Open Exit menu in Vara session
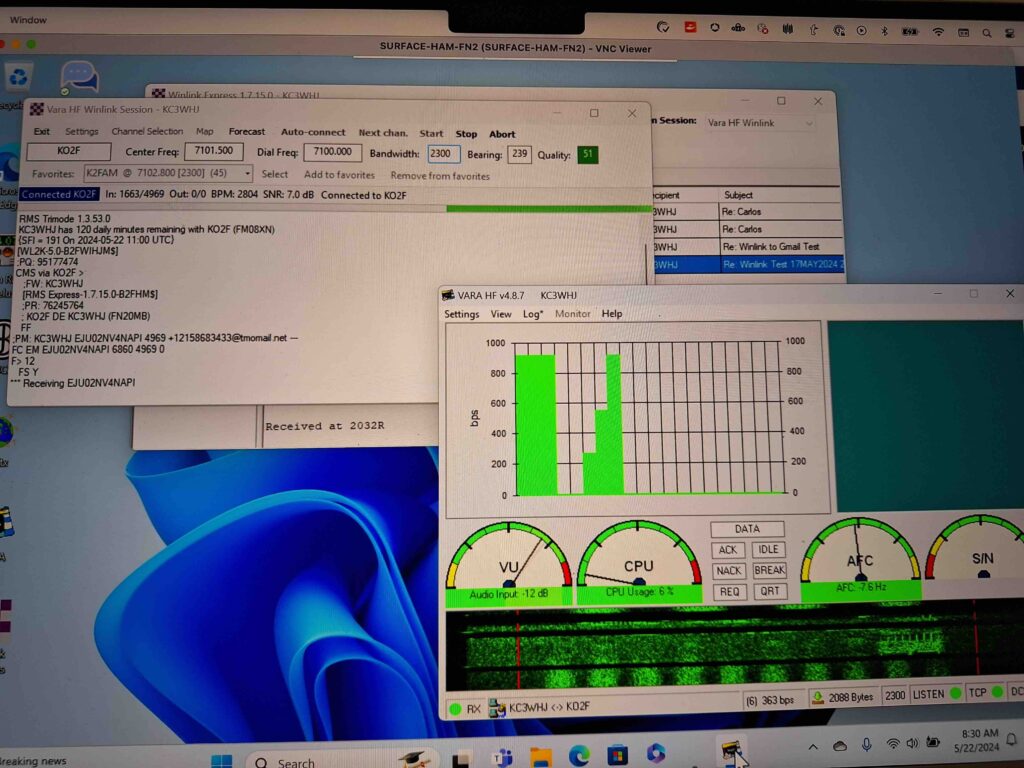 click(x=42, y=131)
